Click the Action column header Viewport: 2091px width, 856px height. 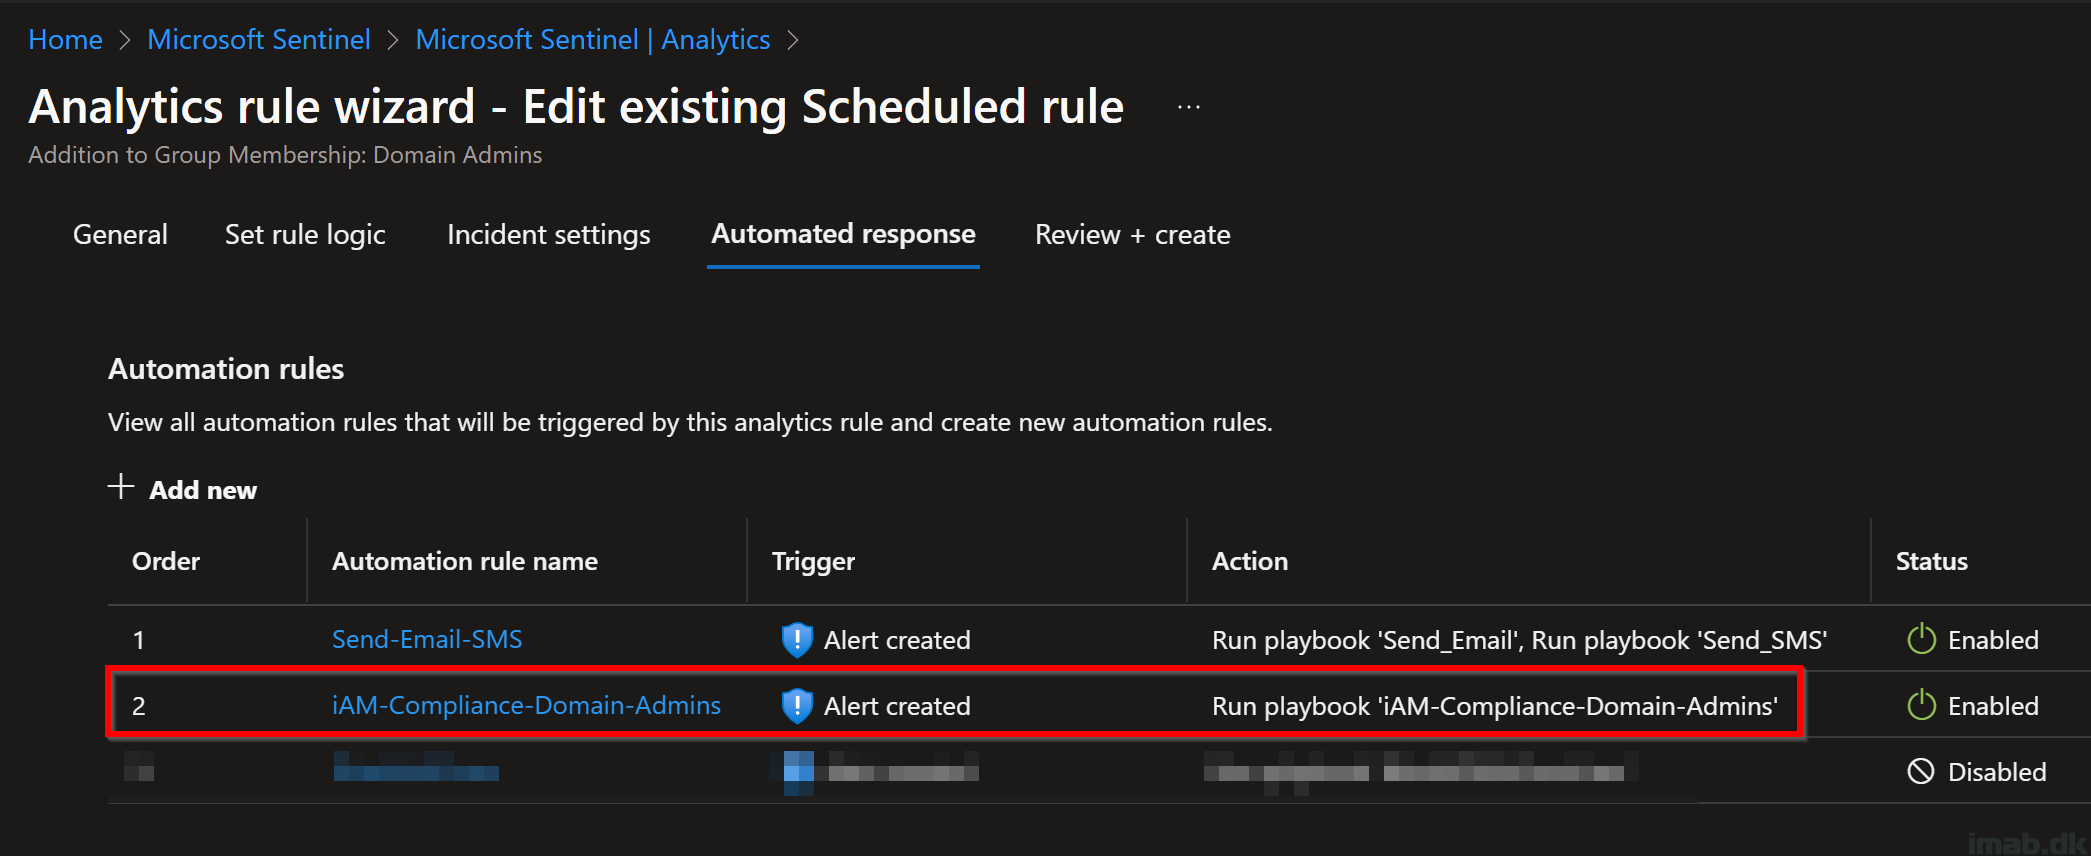click(1250, 561)
